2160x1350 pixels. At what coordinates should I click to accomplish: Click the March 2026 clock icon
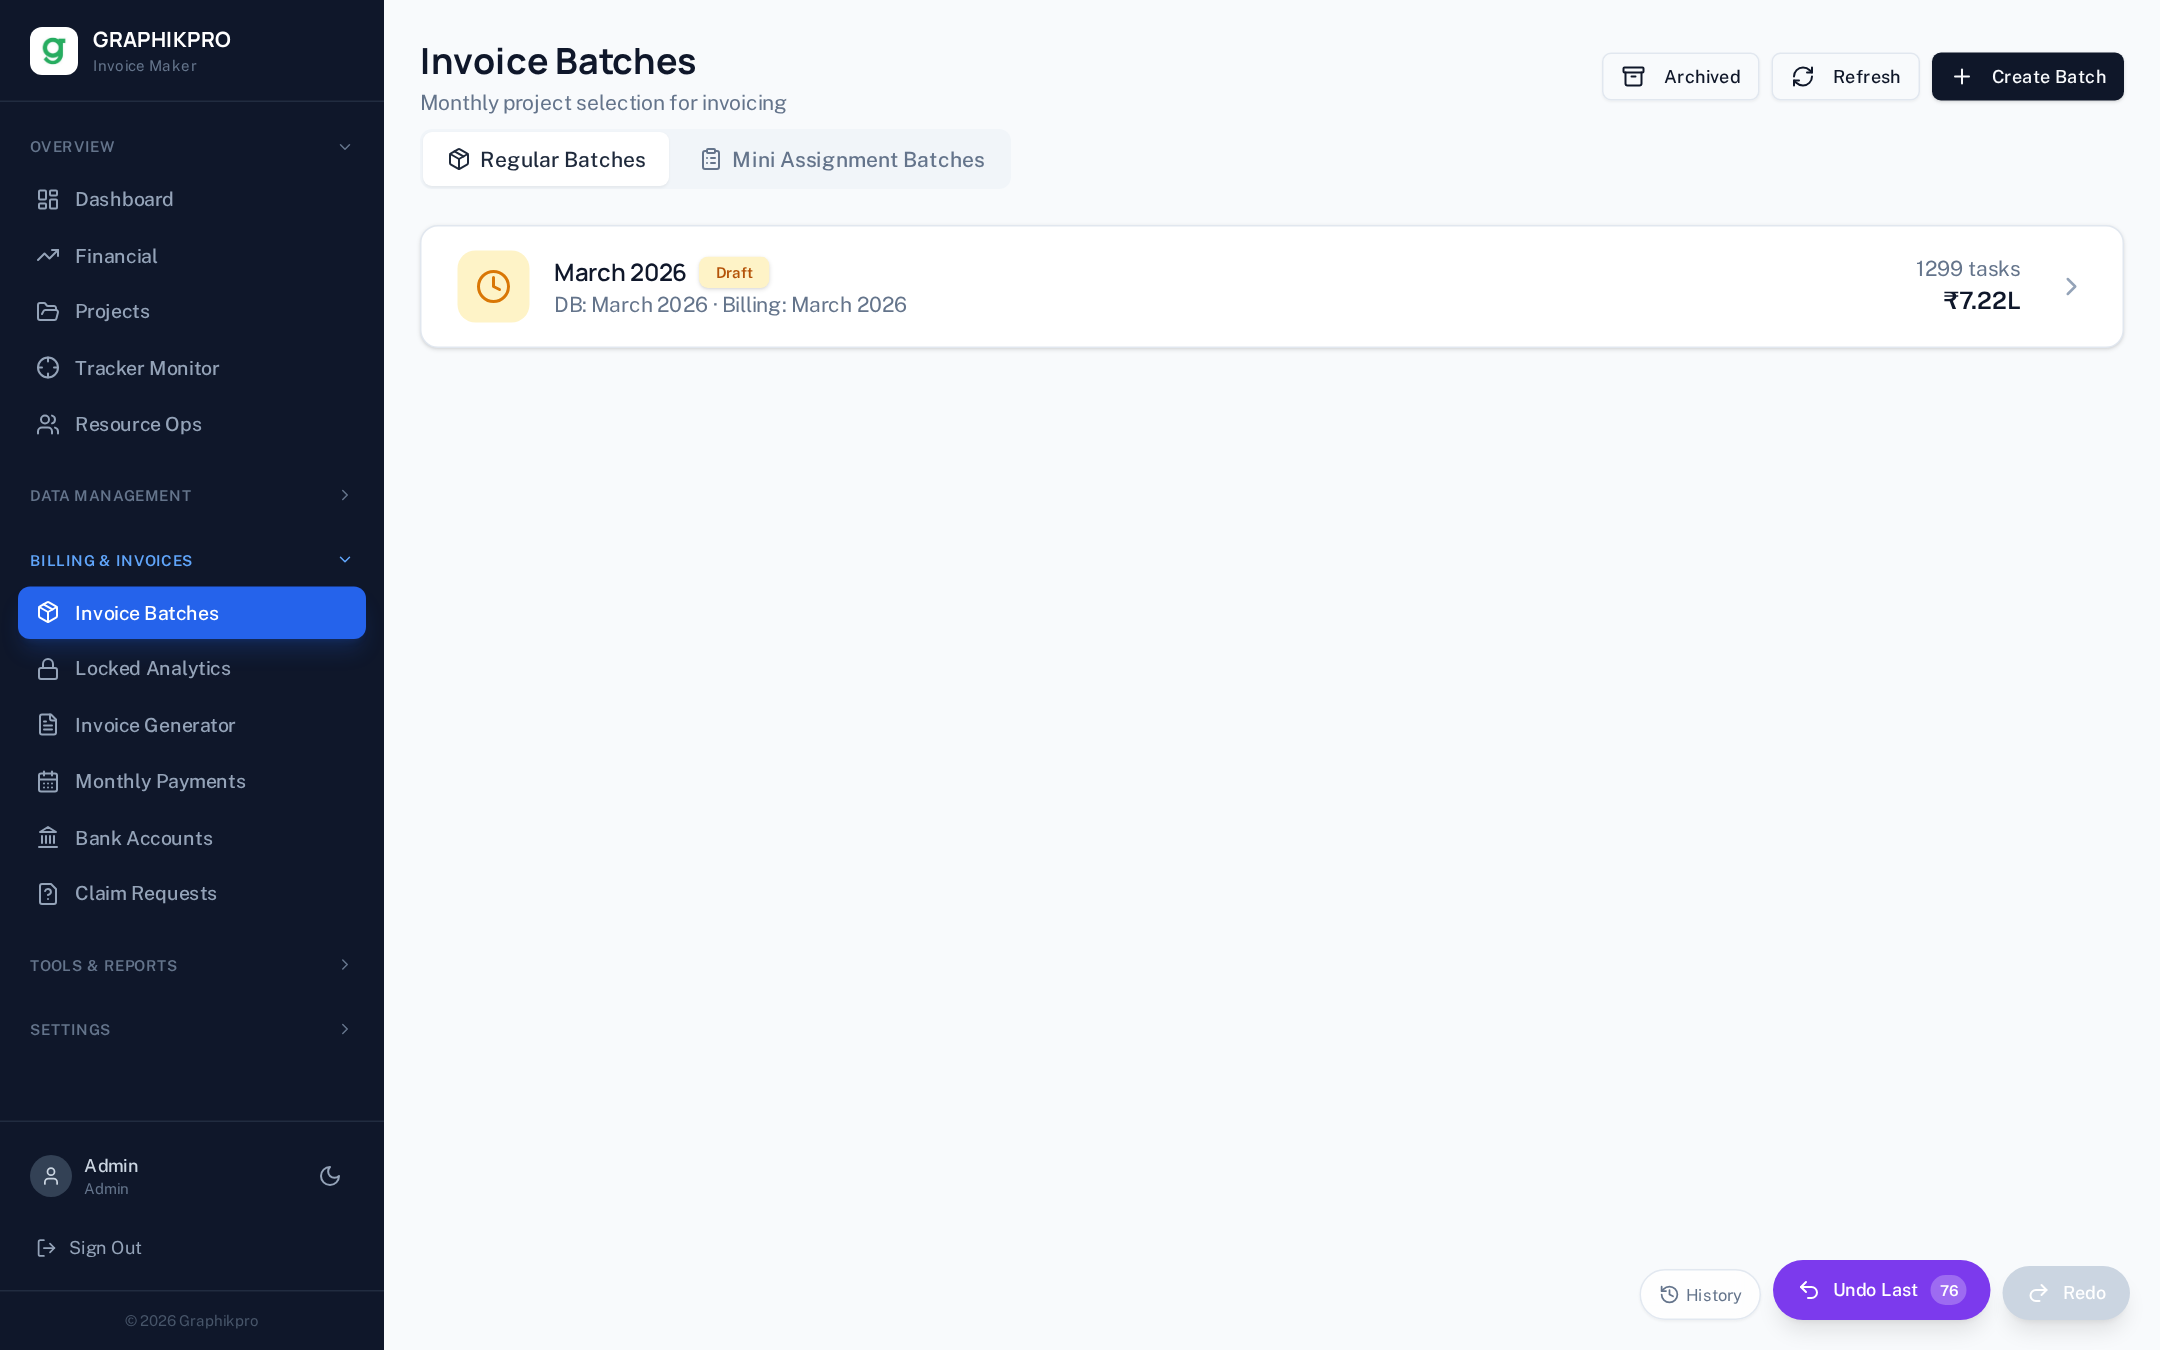493,287
